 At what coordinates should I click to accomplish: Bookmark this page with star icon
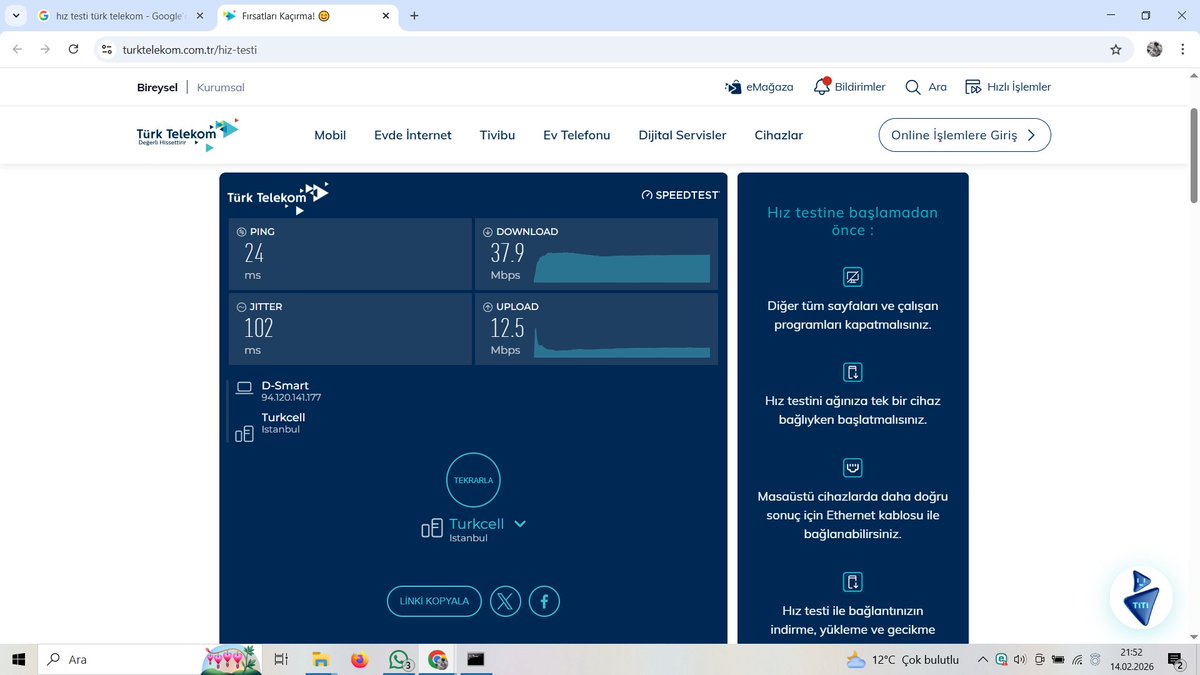[1115, 49]
